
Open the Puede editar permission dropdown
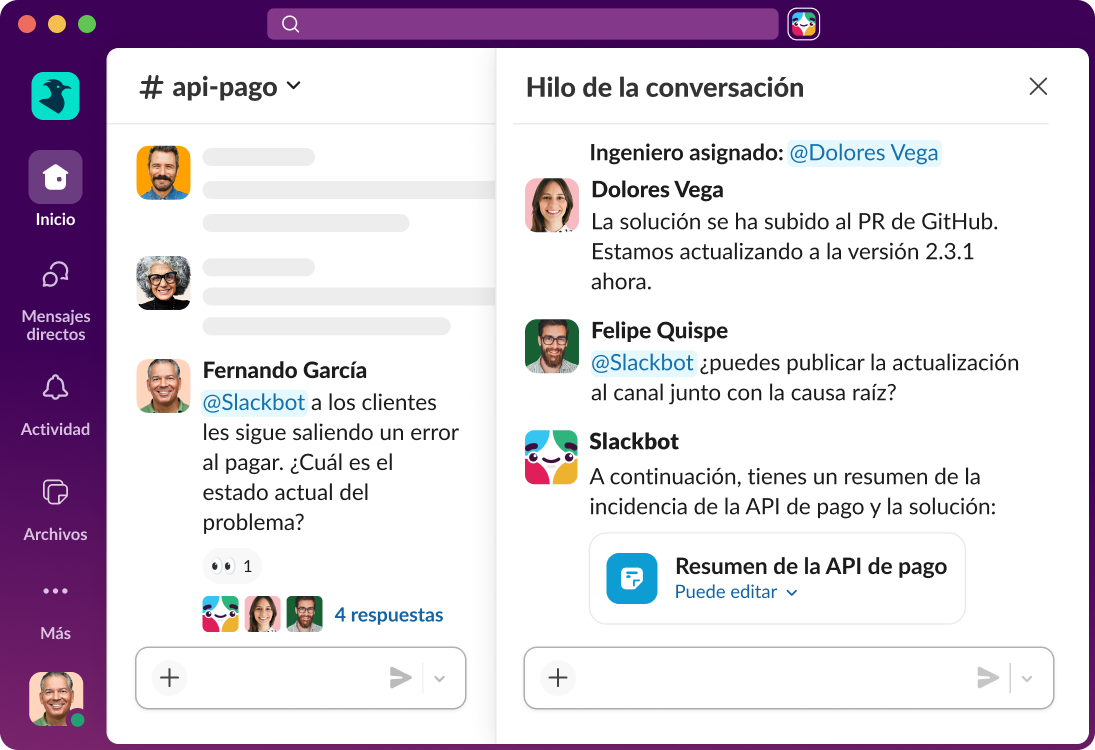point(736,592)
